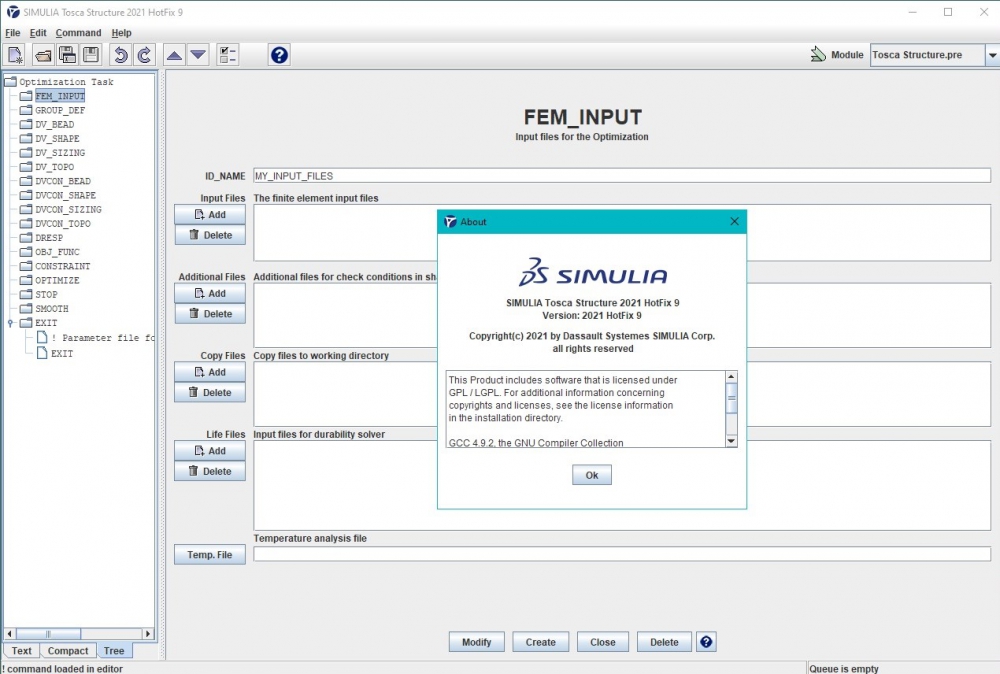Image resolution: width=1000 pixels, height=674 pixels.
Task: Click Add under Copy Files
Action: (210, 372)
